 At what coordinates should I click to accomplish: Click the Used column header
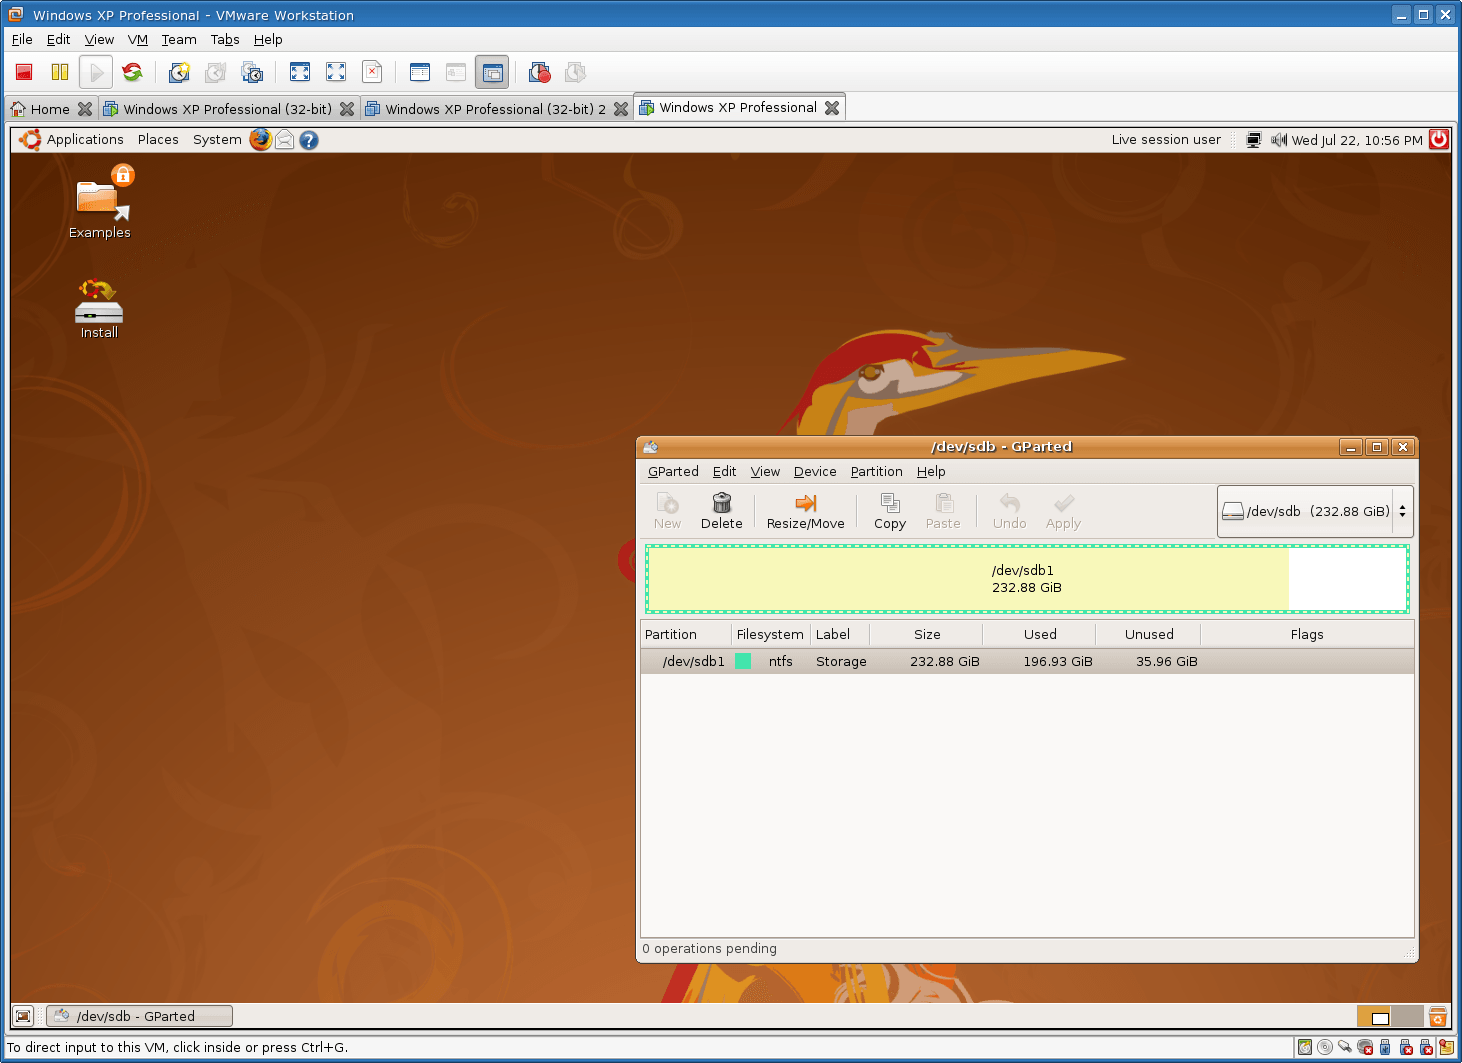1039,634
